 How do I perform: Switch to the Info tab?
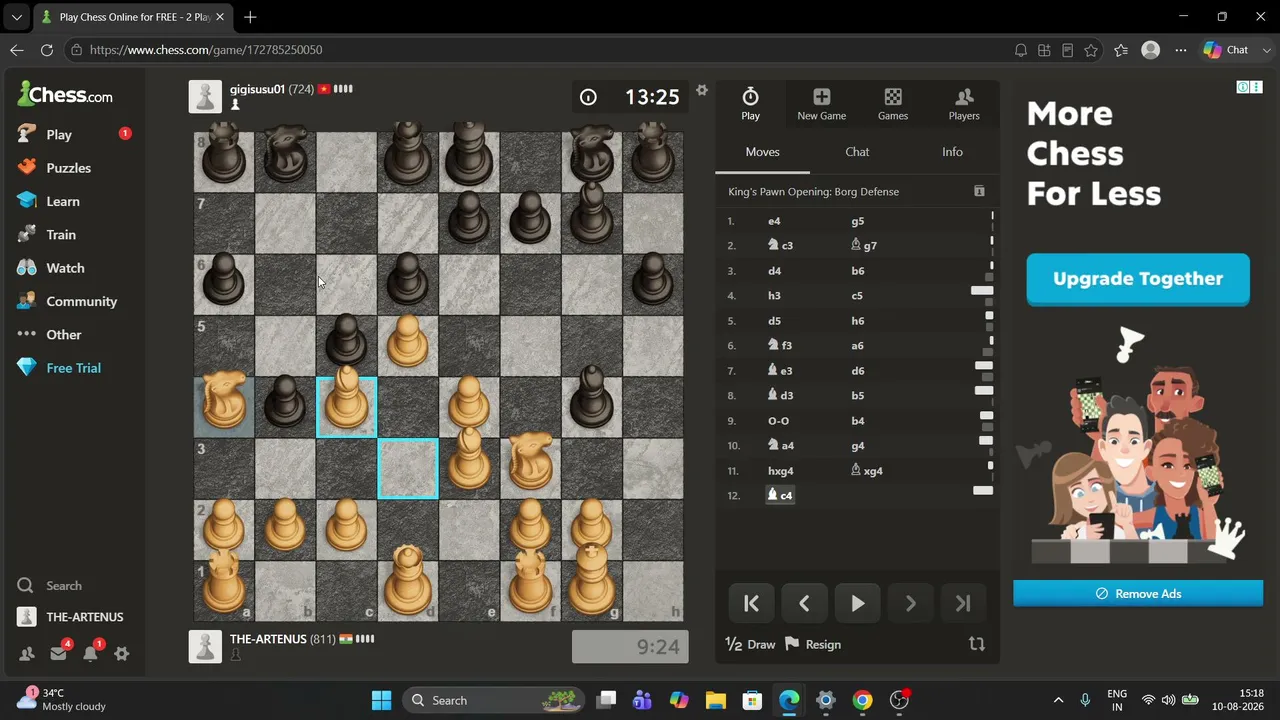pos(952,152)
